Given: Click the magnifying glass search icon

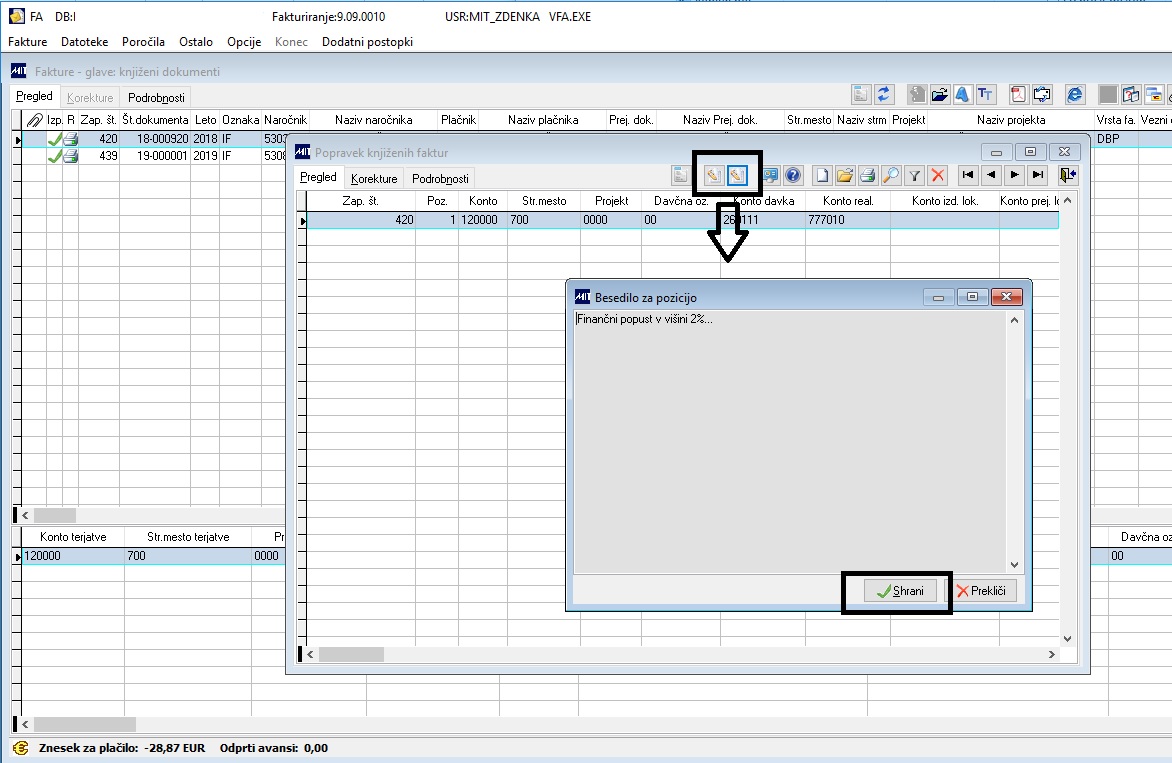Looking at the screenshot, I should (890, 176).
